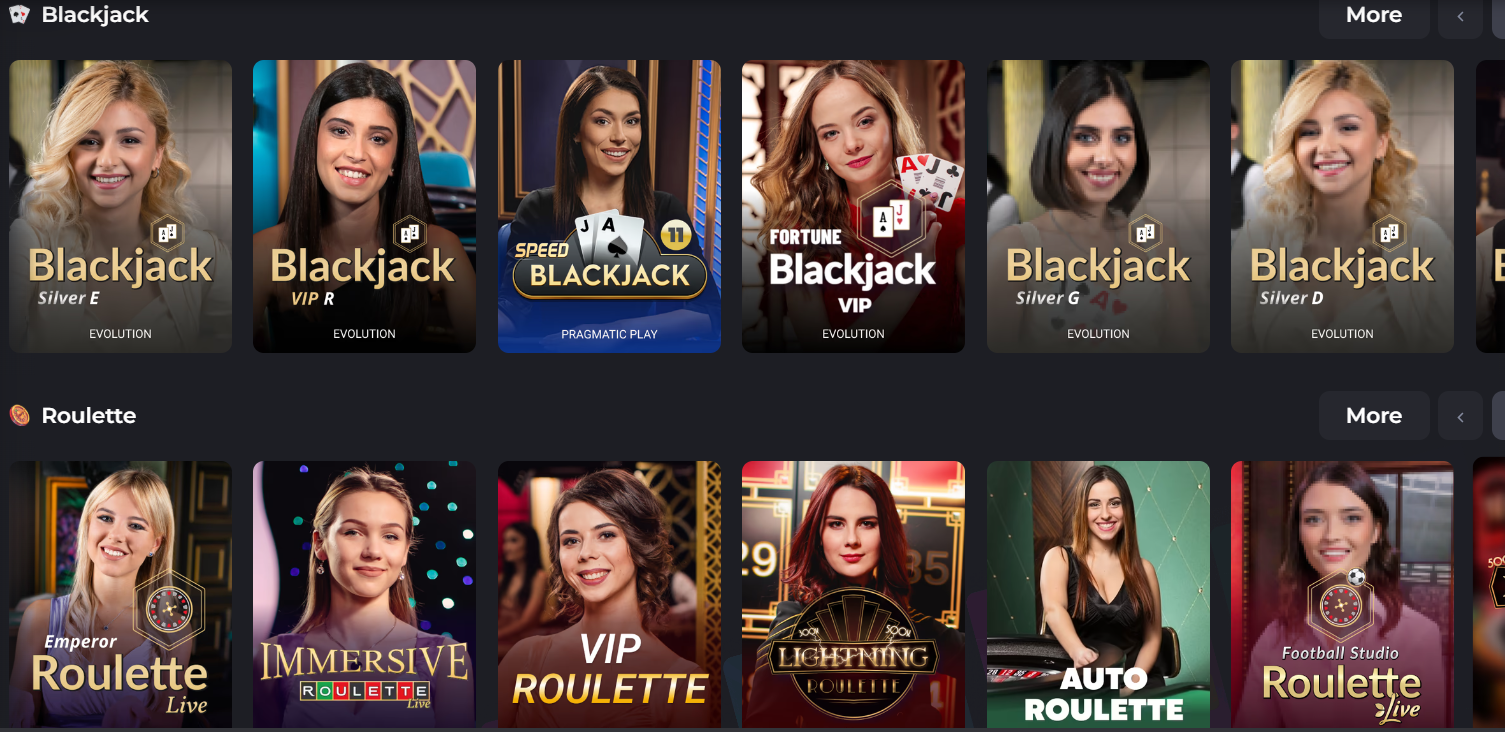This screenshot has height=732, width=1505.
Task: Click the Roulette section heading
Action: (88, 415)
